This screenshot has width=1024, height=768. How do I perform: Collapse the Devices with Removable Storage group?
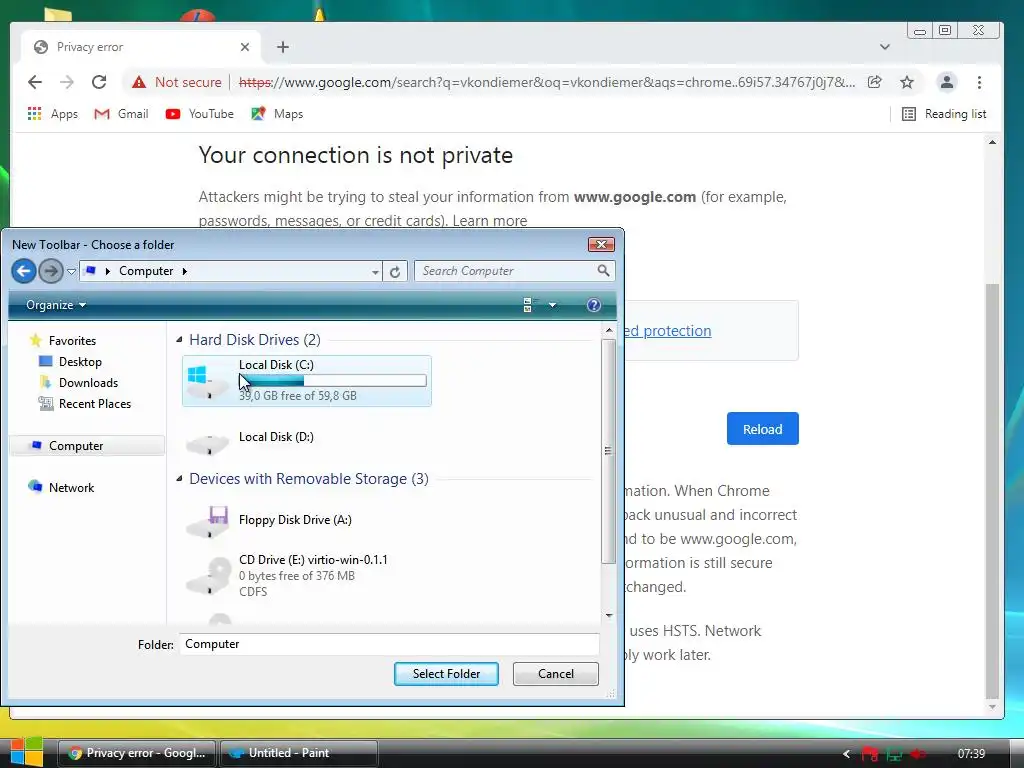tap(179, 479)
